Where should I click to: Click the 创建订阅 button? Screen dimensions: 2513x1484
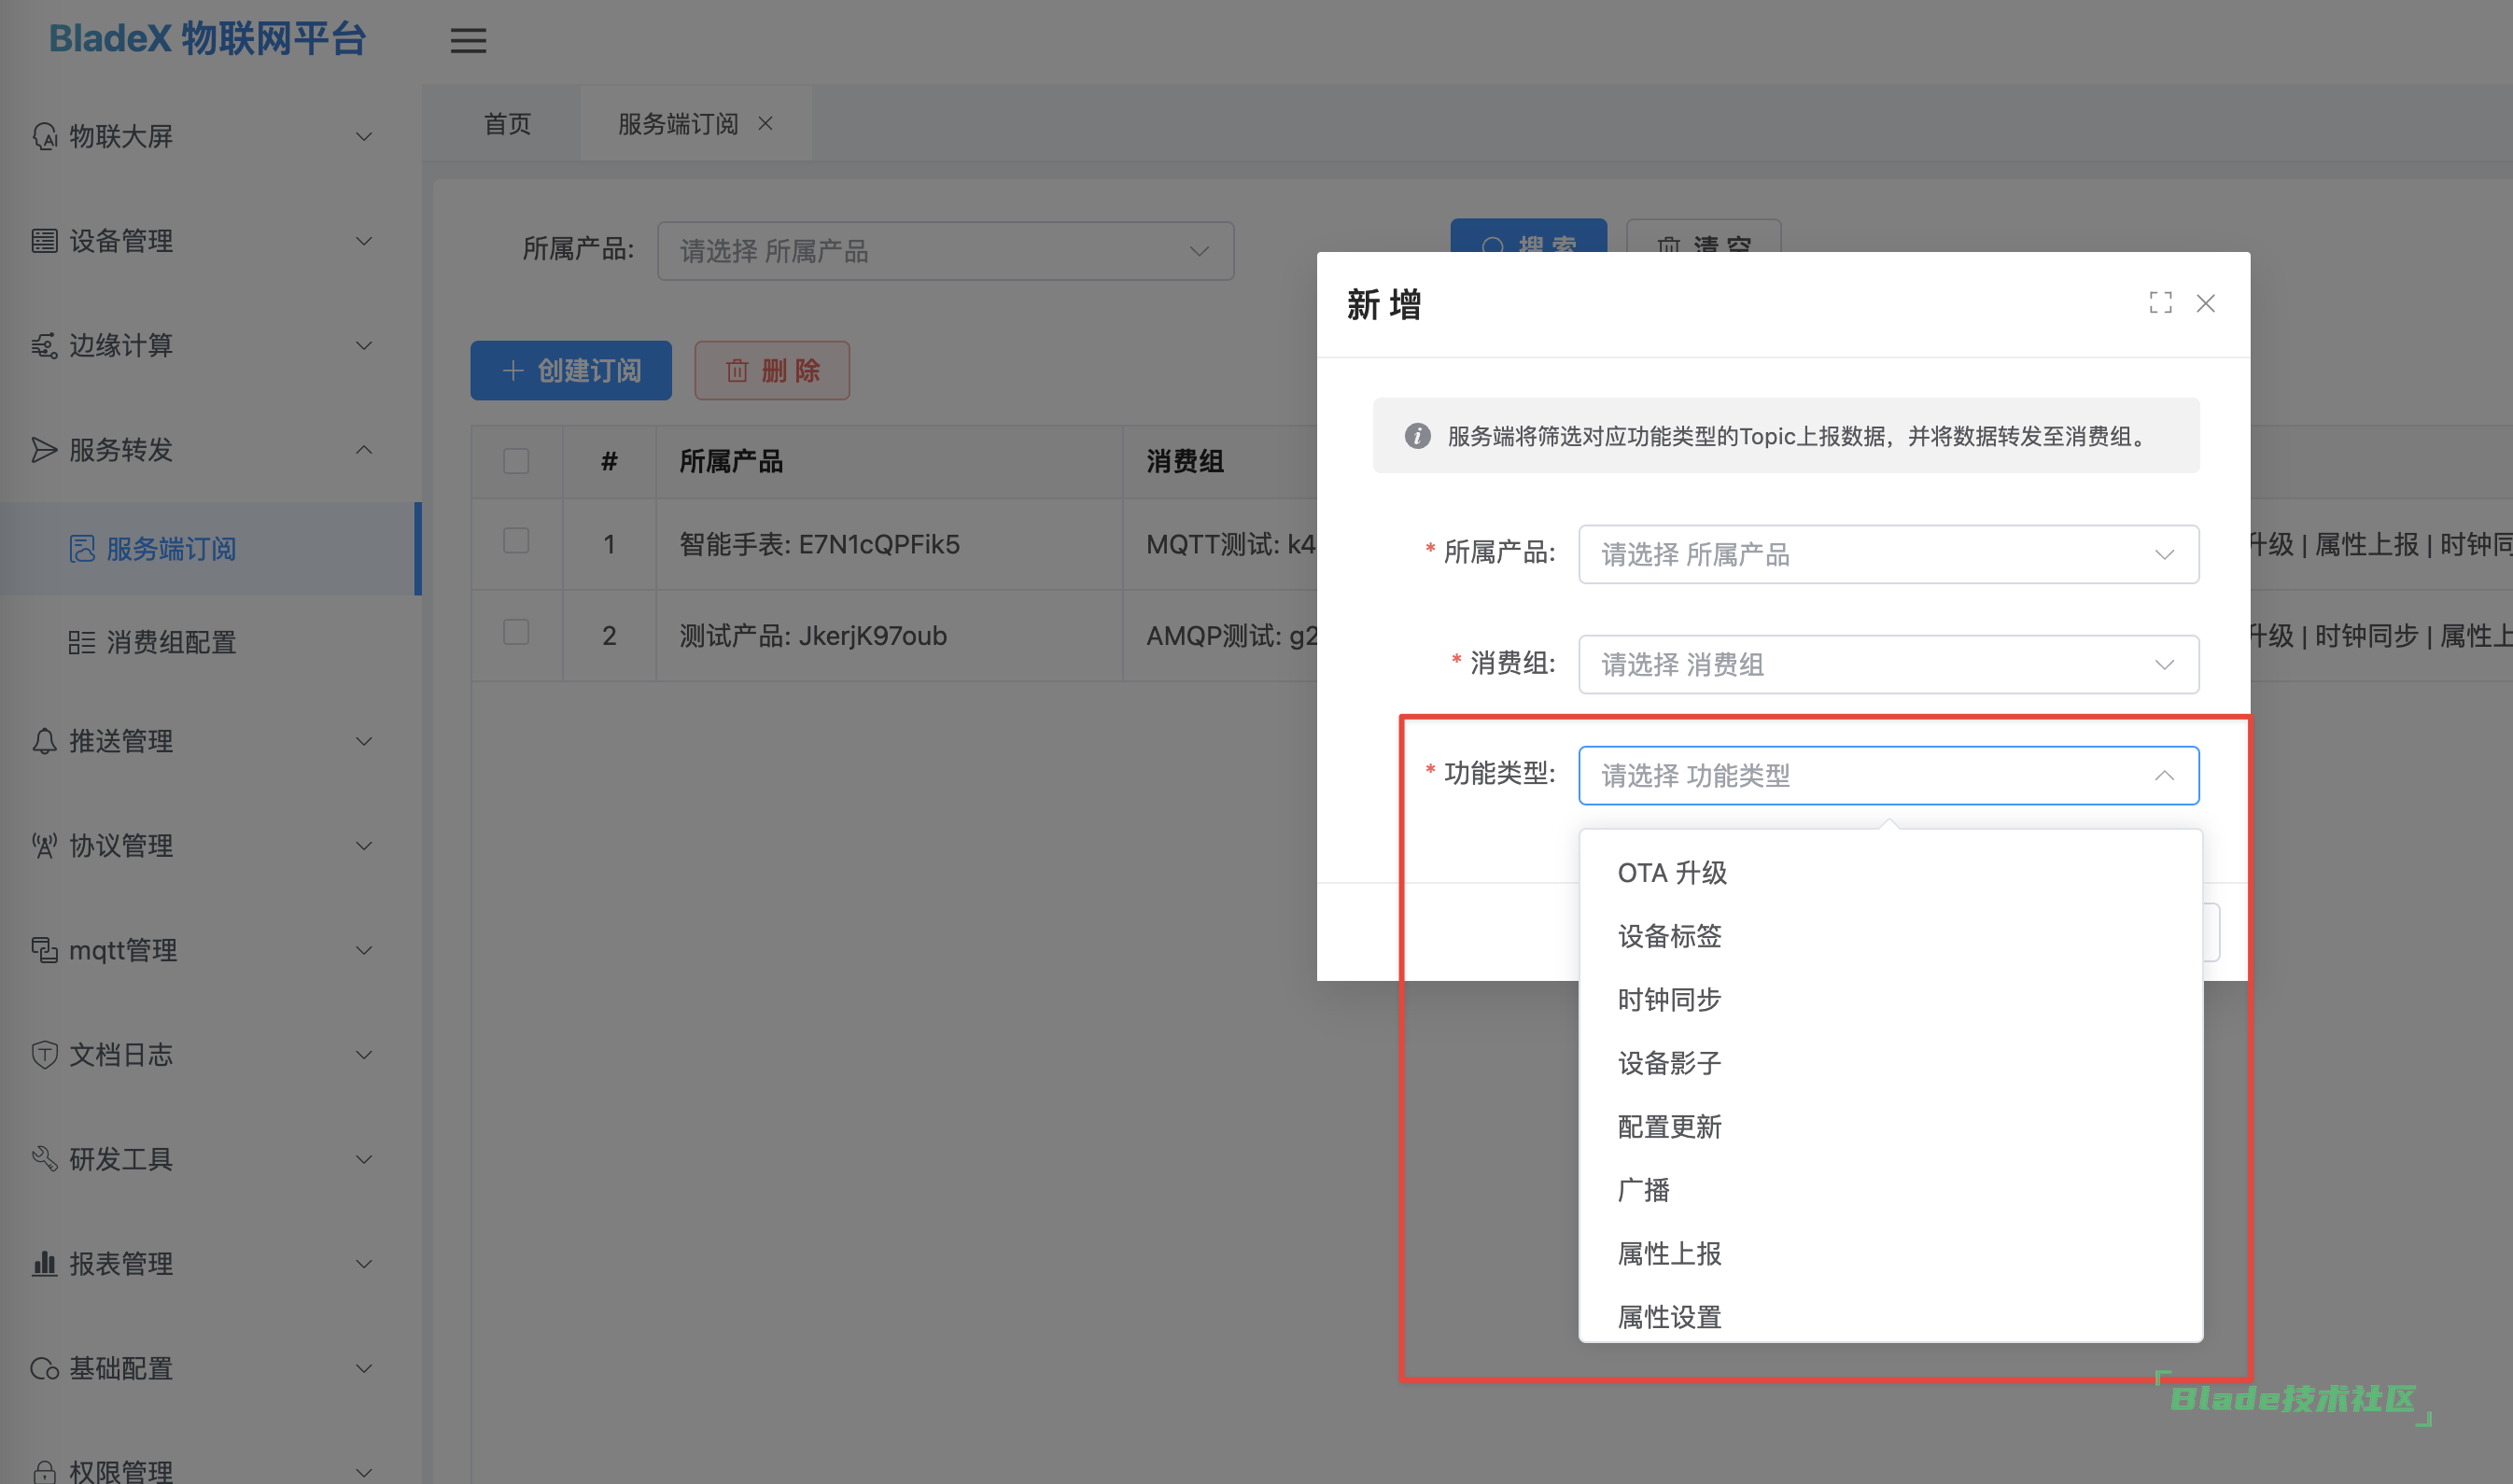(x=571, y=371)
